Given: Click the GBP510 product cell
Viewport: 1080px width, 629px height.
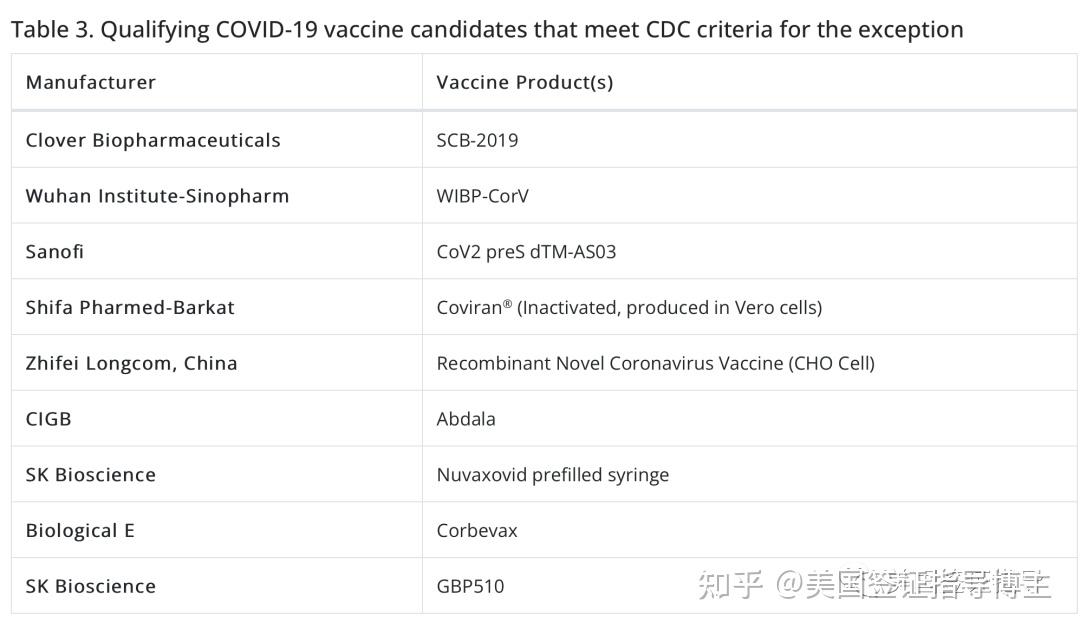Looking at the screenshot, I should (x=470, y=586).
